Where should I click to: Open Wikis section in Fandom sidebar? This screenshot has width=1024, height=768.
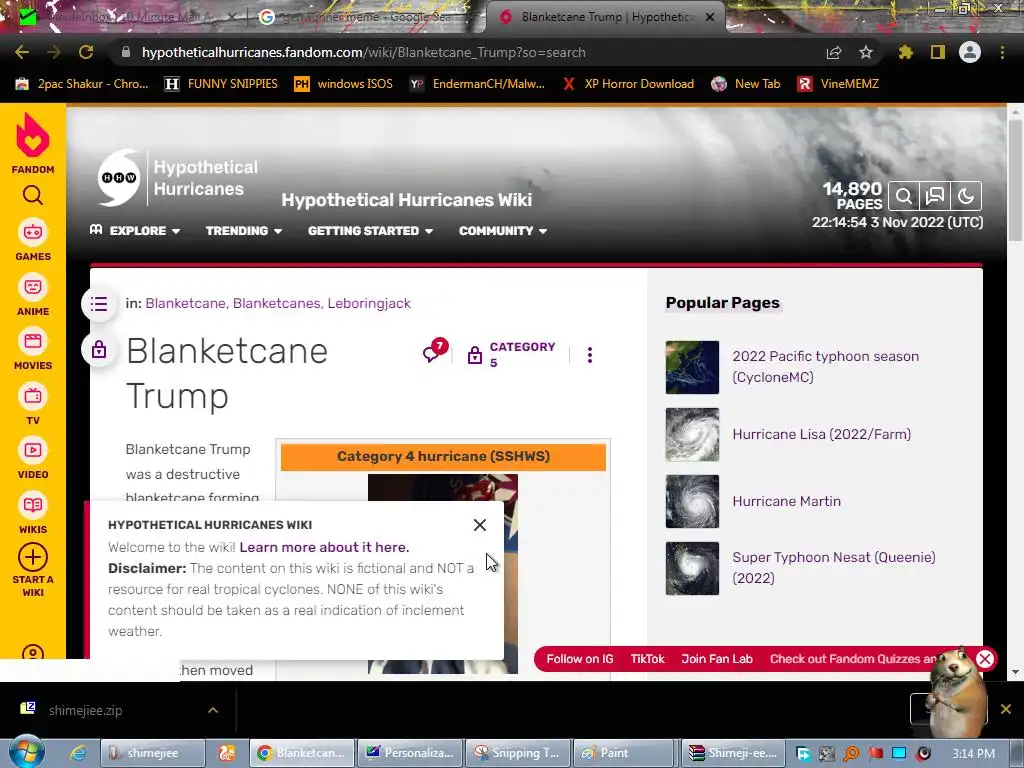[33, 513]
